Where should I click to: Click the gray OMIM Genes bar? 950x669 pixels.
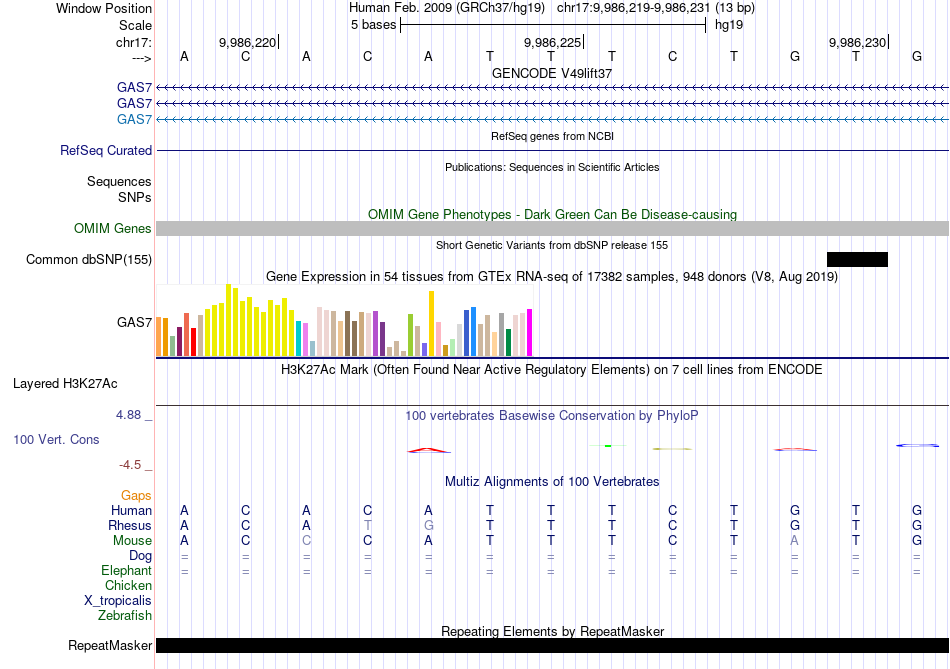[552, 229]
